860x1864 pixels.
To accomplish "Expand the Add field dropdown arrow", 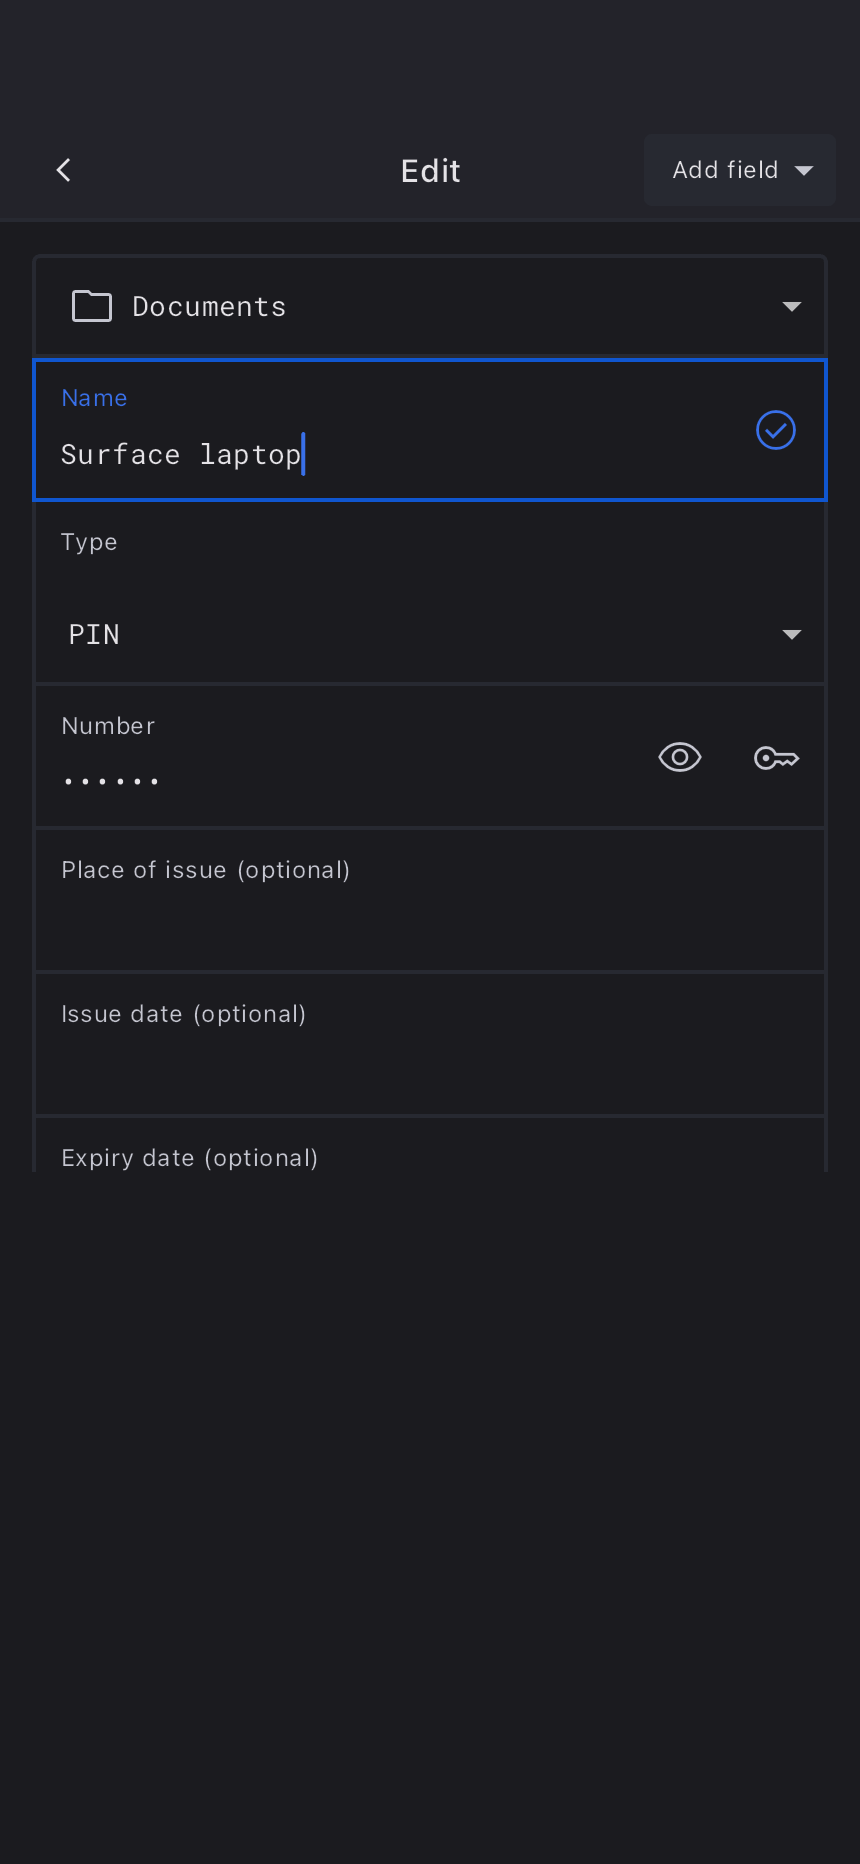I will (804, 171).
